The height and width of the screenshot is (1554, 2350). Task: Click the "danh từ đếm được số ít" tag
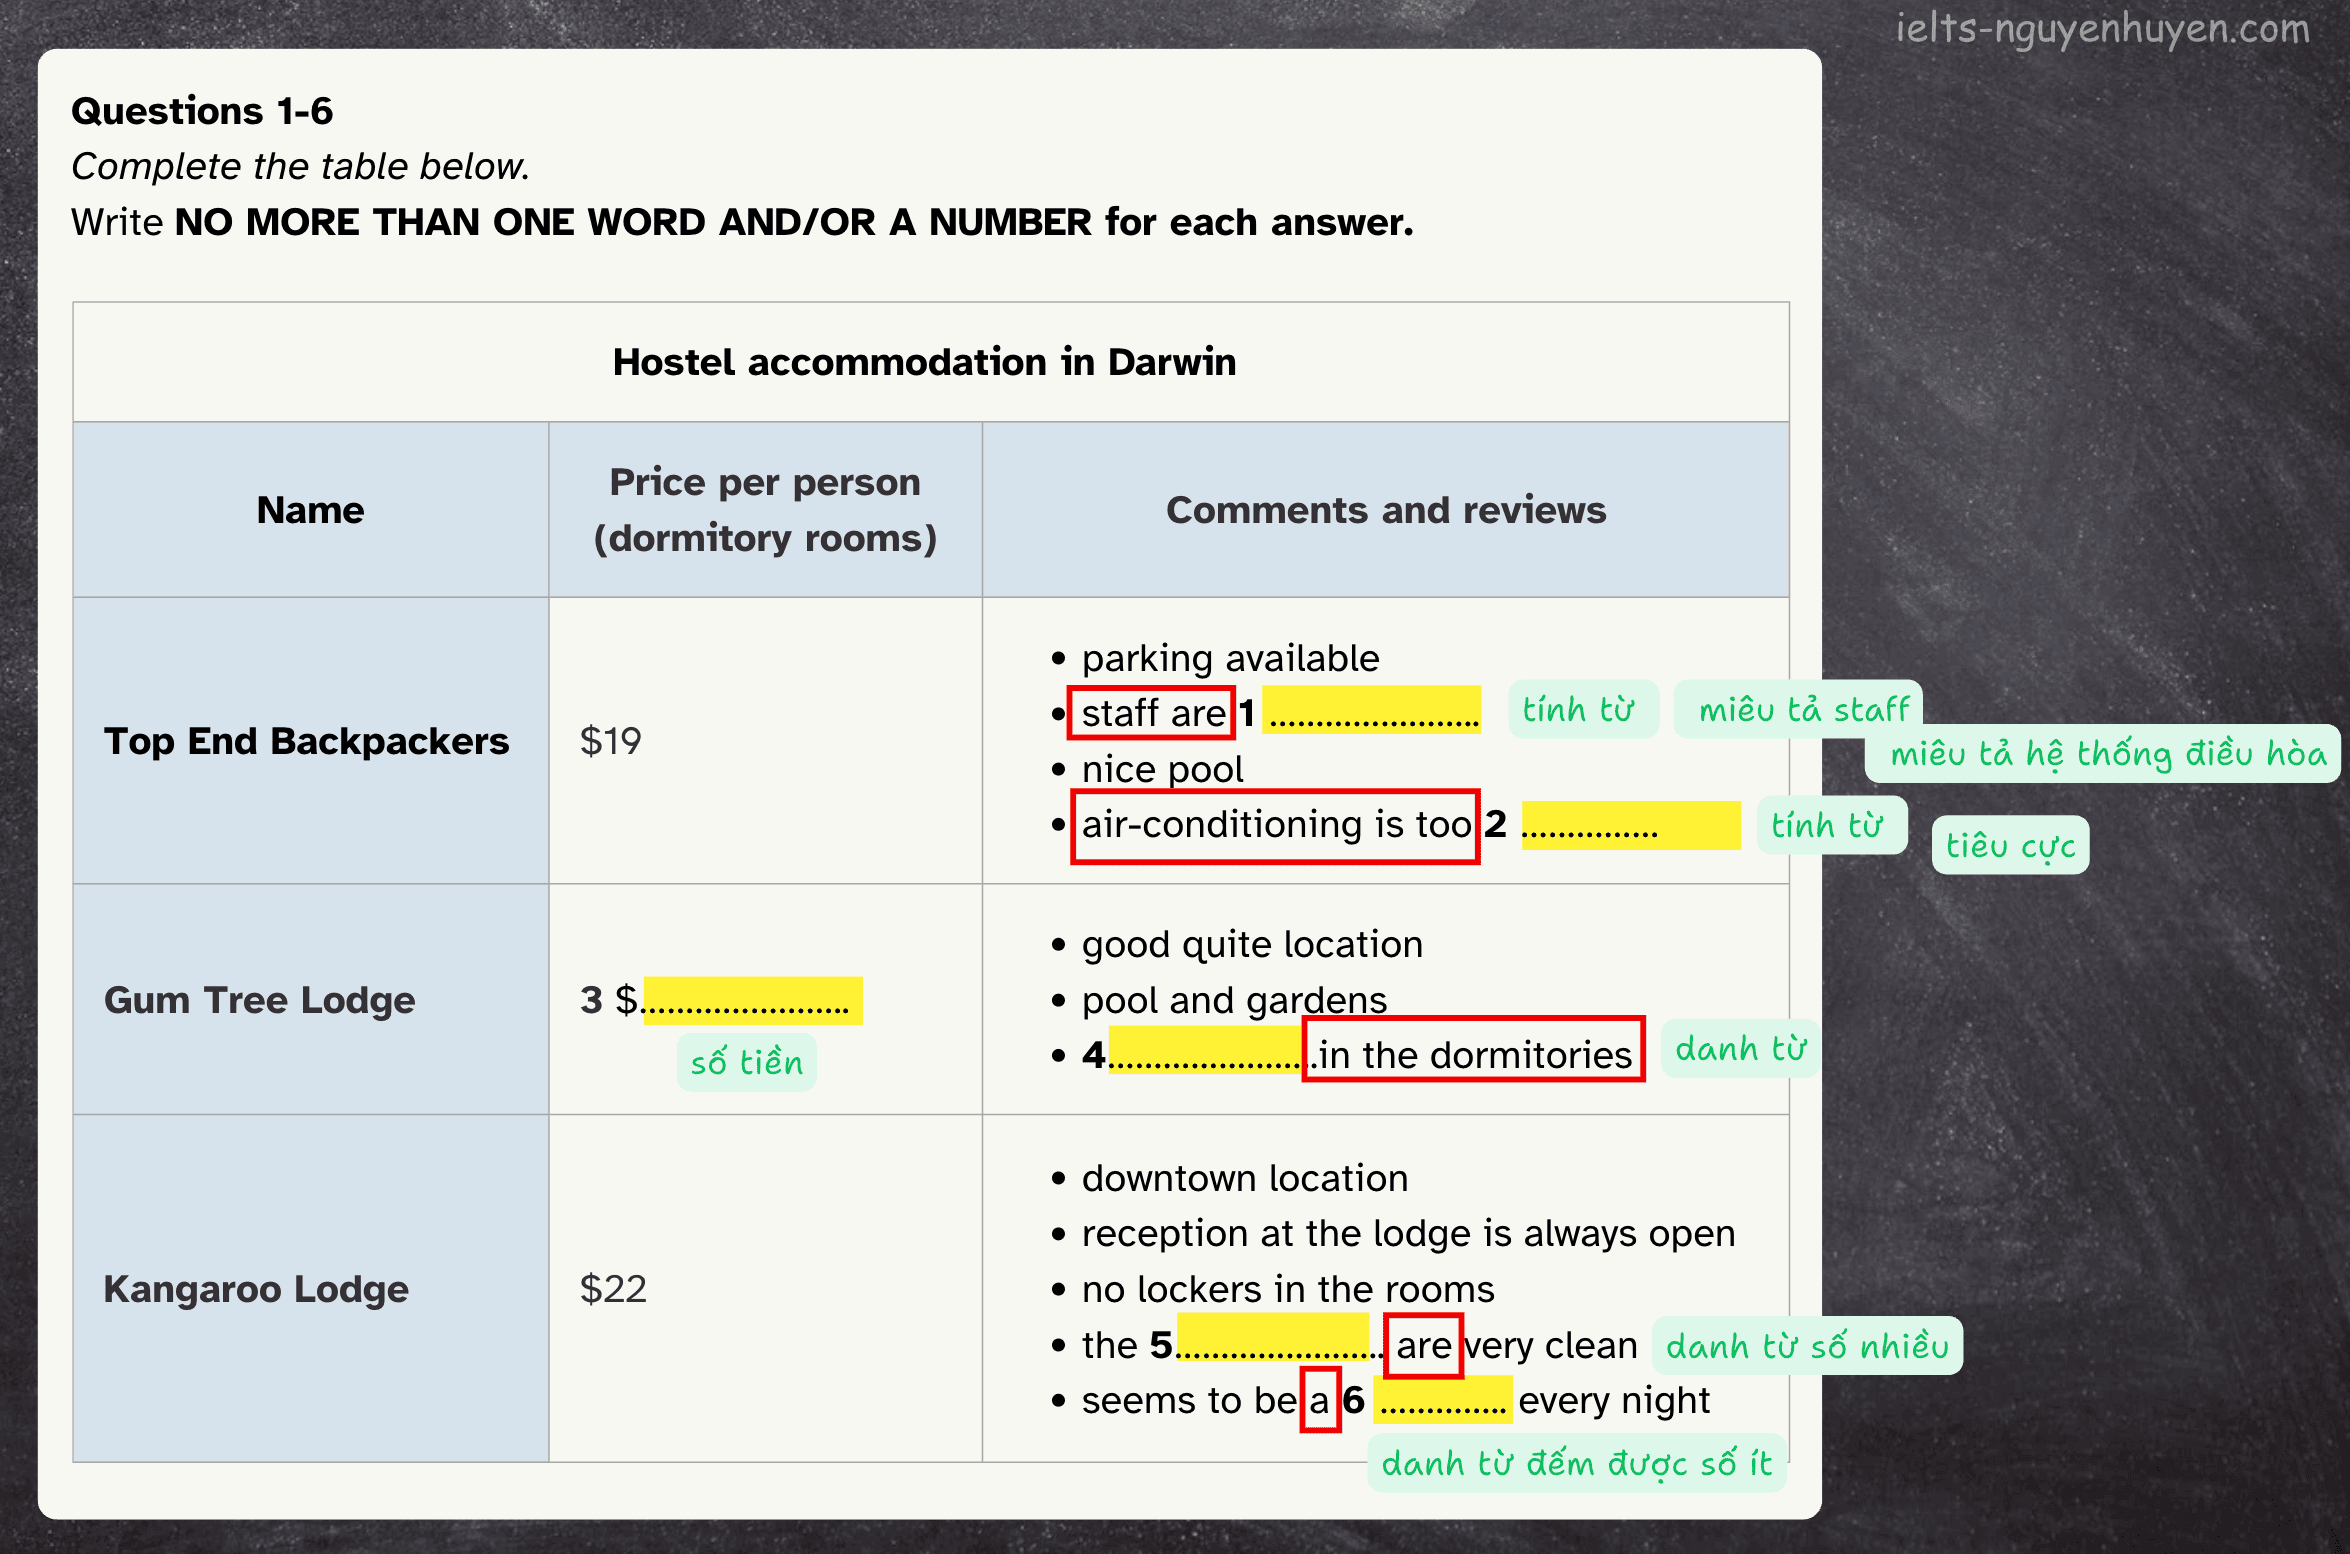point(1576,1463)
